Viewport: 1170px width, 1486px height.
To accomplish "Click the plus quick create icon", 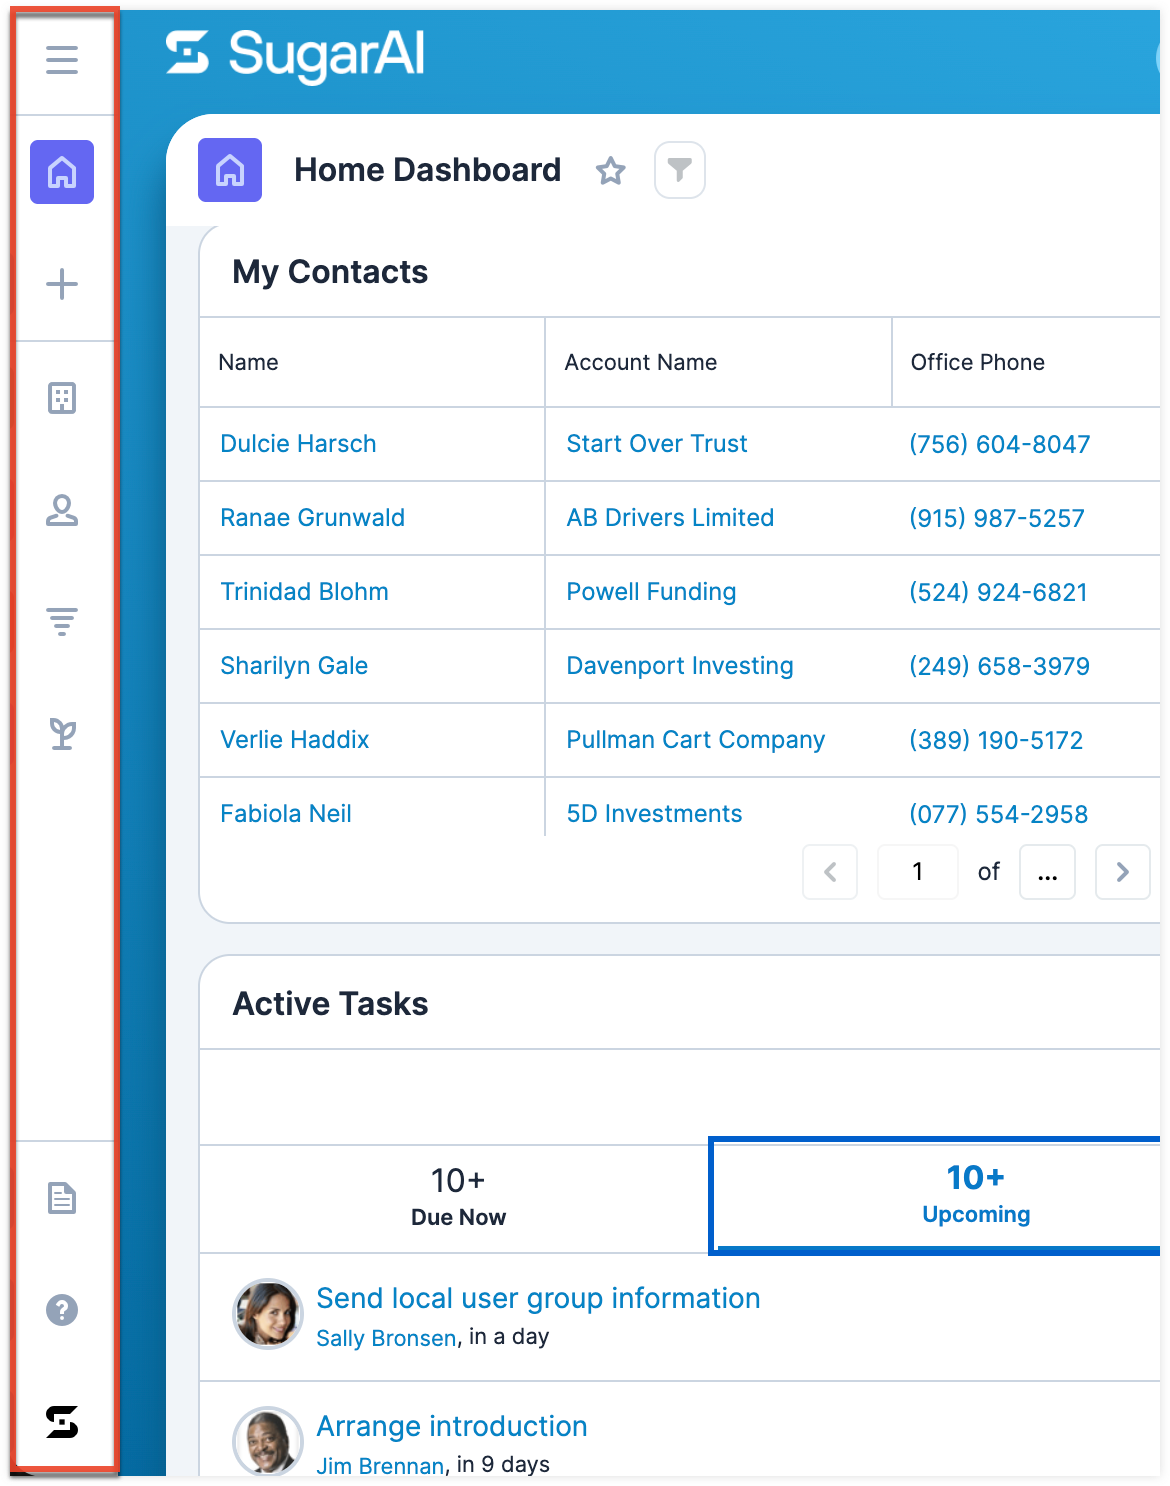I will 62,284.
